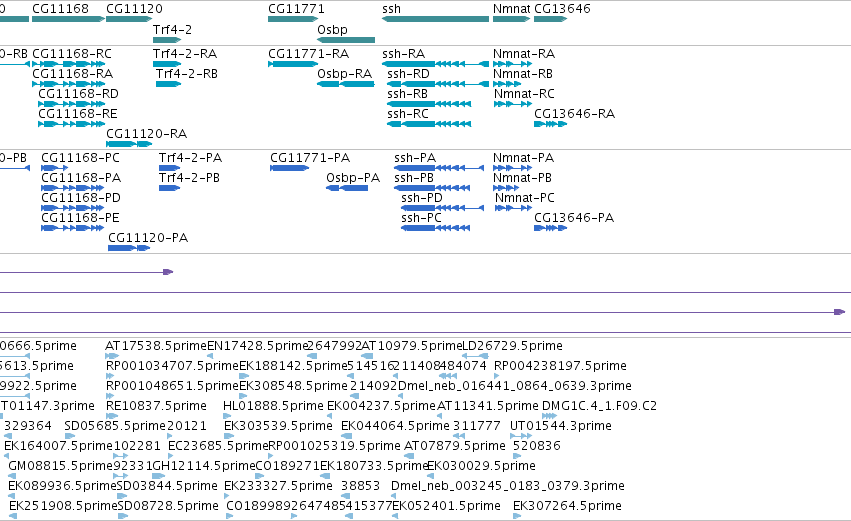The image size is (851, 521).
Task: Select protein ssh-PA
Action: (415, 158)
